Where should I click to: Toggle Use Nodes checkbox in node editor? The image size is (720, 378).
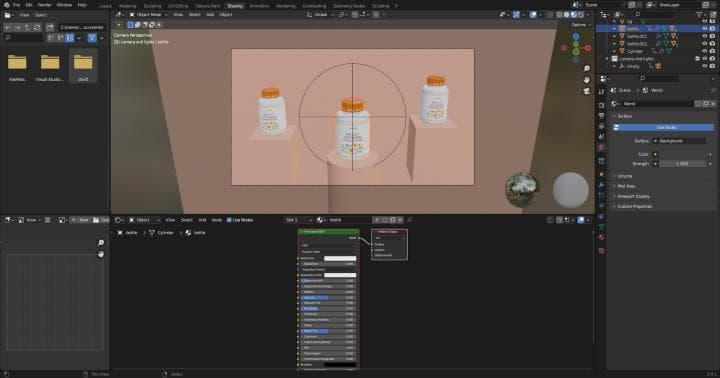click(x=229, y=220)
